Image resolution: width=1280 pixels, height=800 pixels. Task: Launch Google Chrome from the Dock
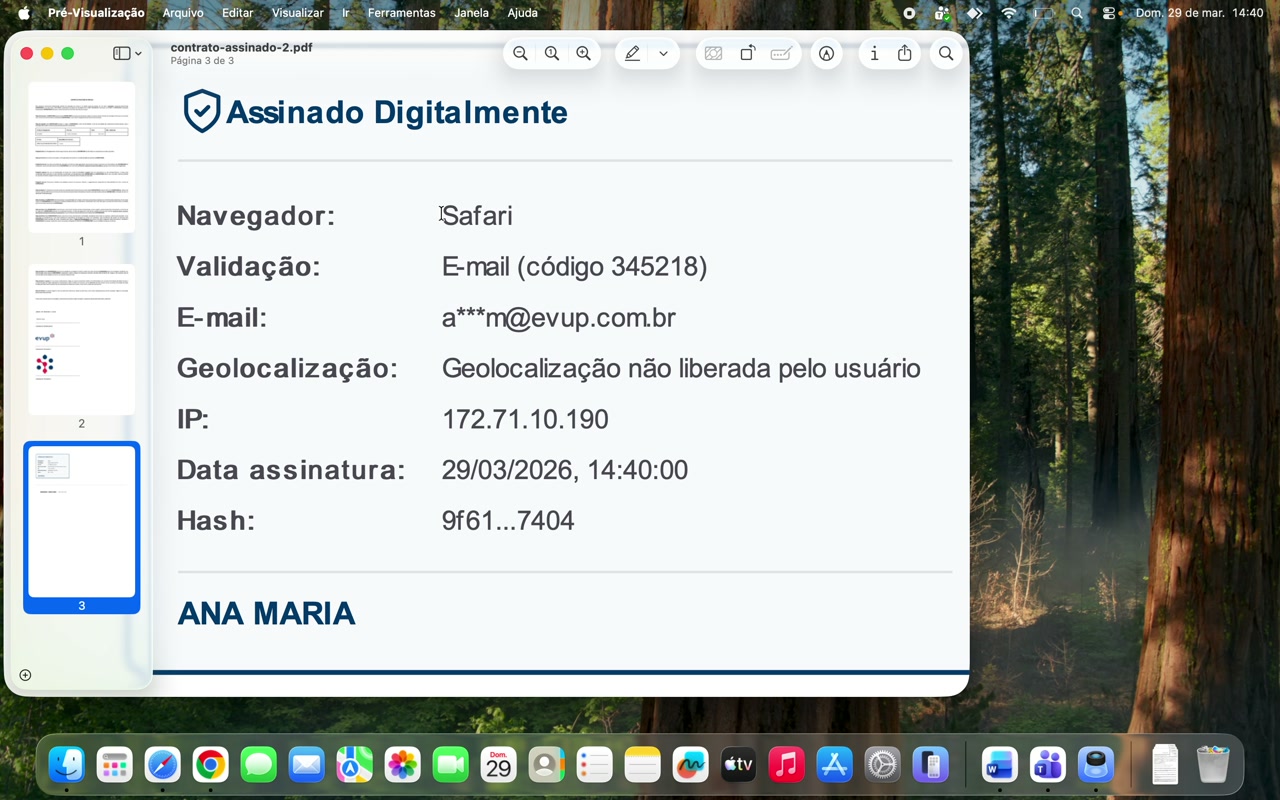(x=211, y=766)
